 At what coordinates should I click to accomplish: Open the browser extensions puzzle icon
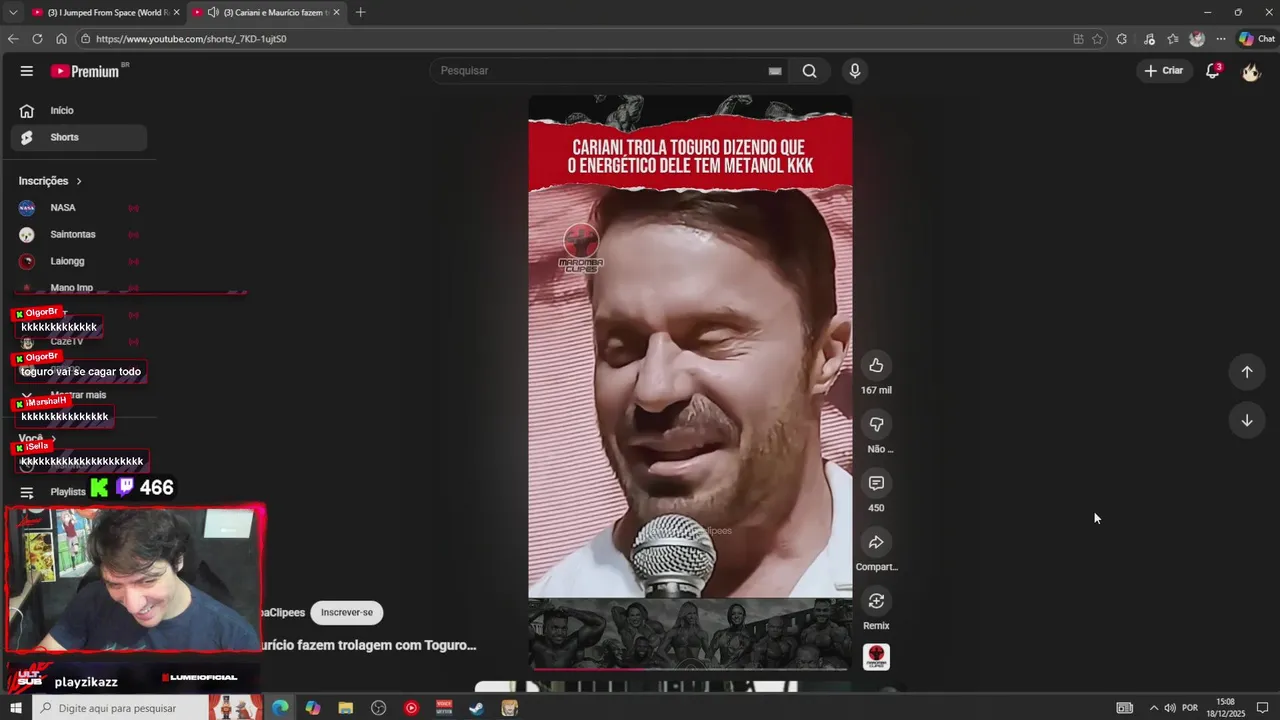1122,39
